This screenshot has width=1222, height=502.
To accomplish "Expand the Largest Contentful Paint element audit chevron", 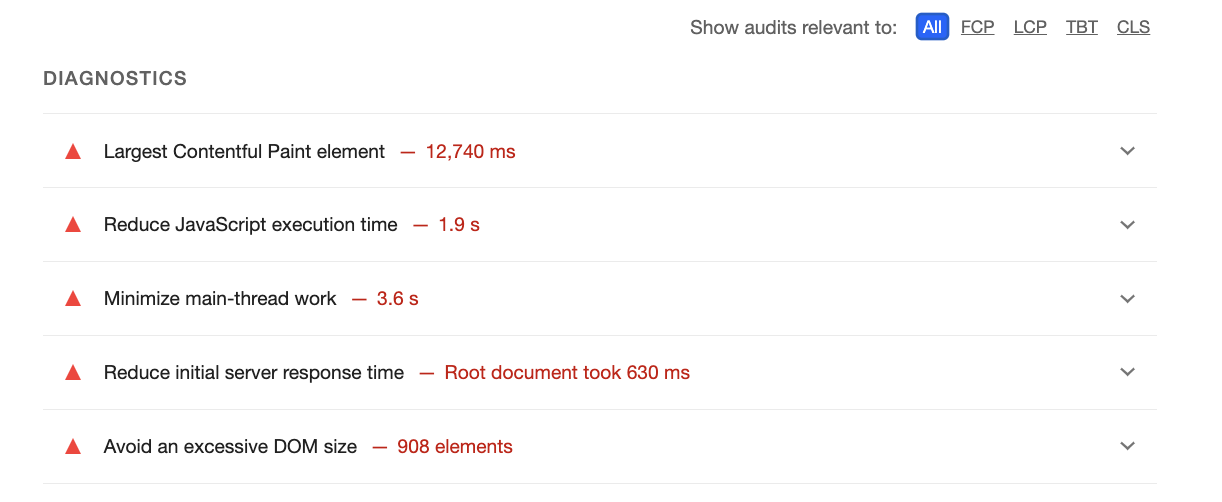I will [x=1128, y=151].
